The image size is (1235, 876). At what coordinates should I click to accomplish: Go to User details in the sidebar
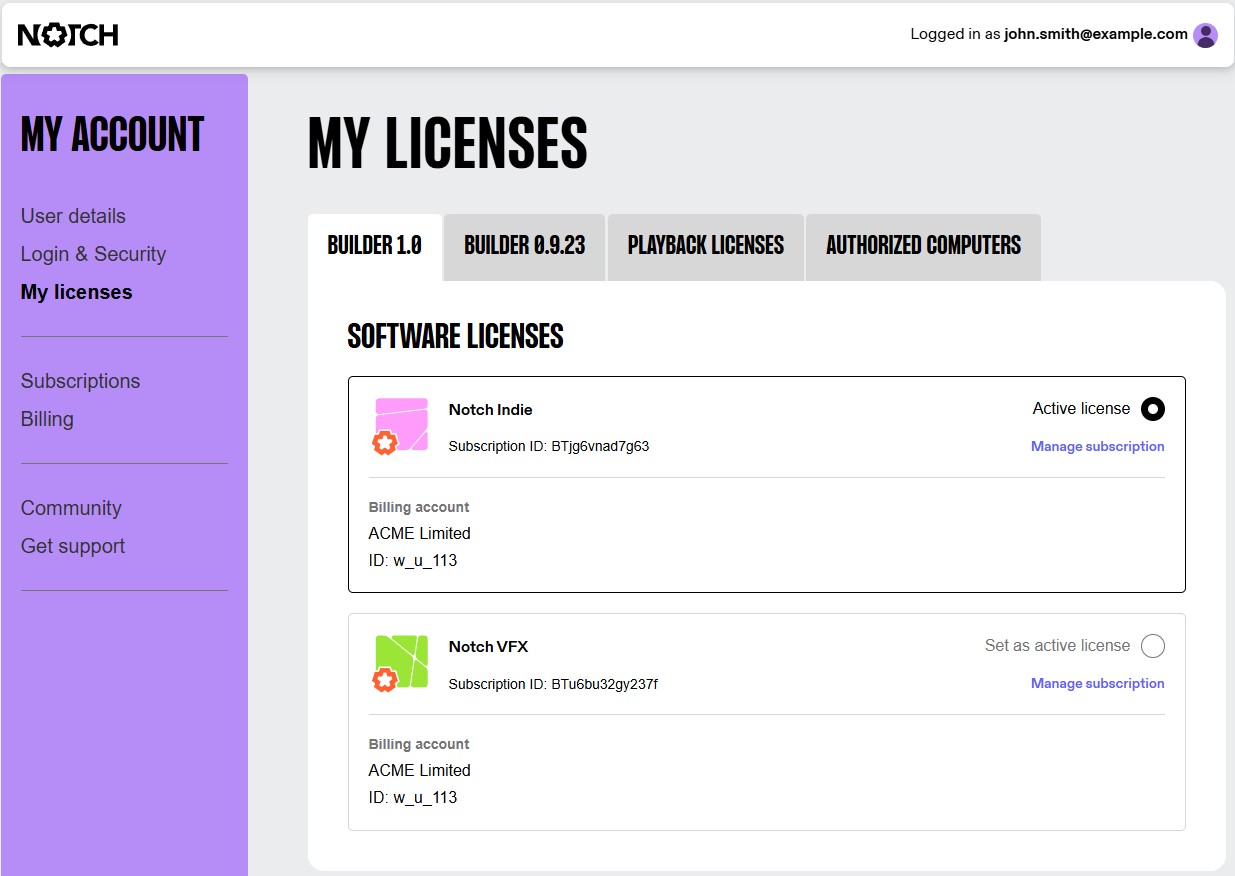point(73,216)
